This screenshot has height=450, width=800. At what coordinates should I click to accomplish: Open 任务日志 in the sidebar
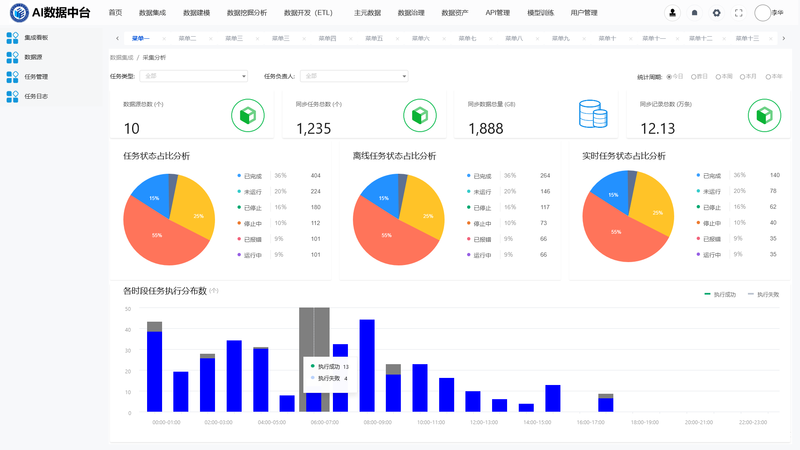(28, 96)
